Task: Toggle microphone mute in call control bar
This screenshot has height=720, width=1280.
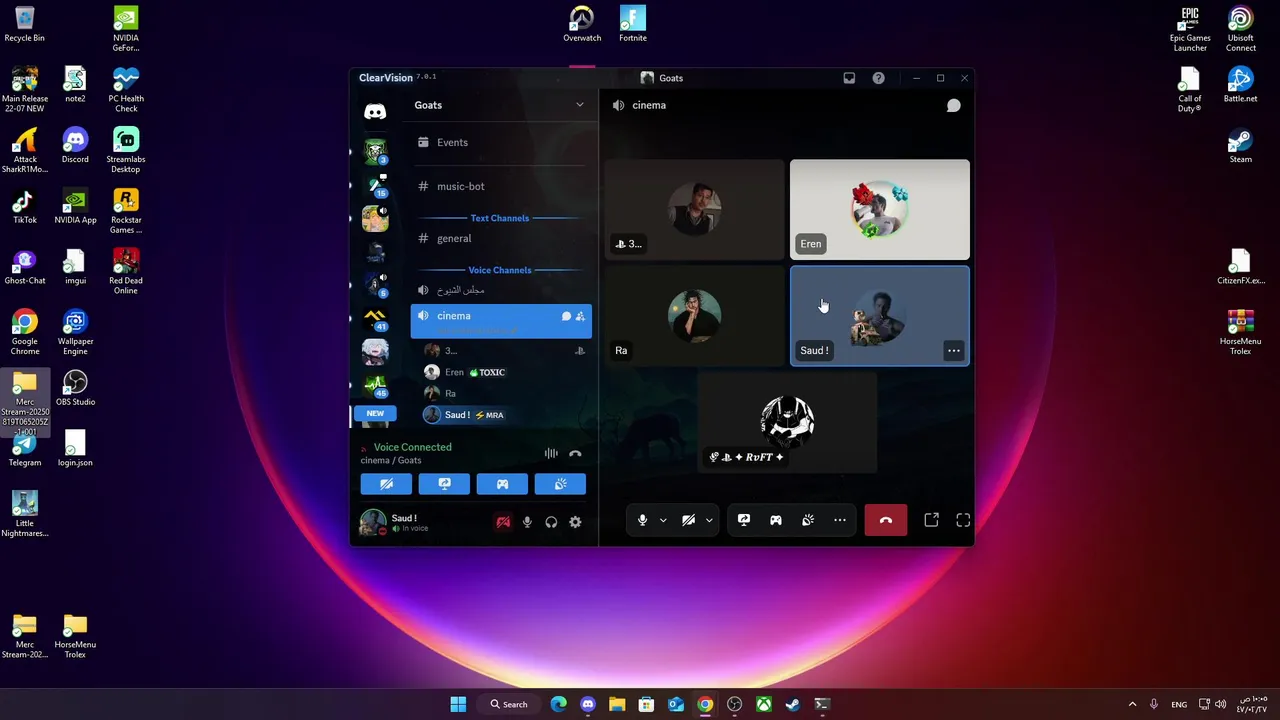Action: tap(643, 520)
